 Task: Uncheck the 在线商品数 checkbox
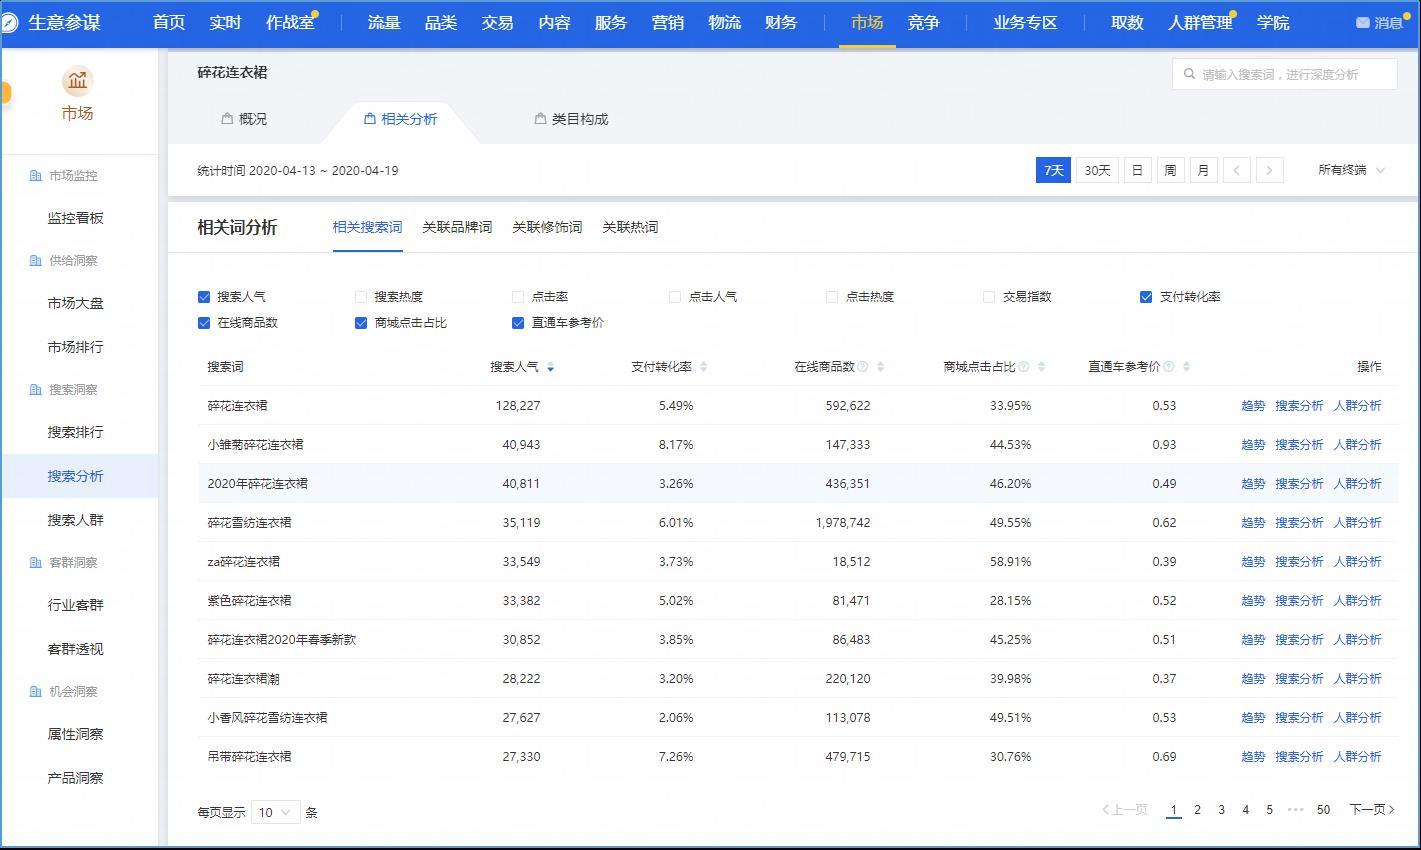(204, 323)
